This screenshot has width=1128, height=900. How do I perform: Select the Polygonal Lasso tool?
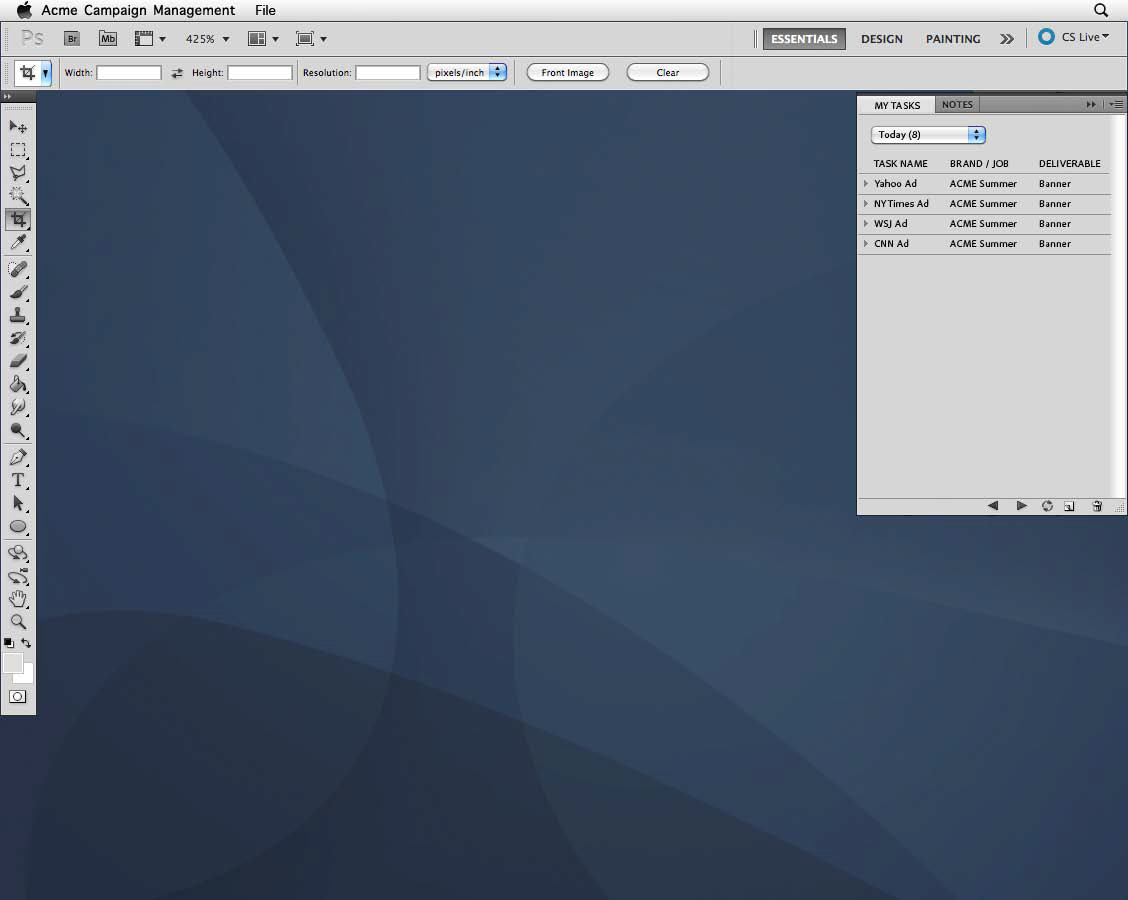(x=18, y=173)
